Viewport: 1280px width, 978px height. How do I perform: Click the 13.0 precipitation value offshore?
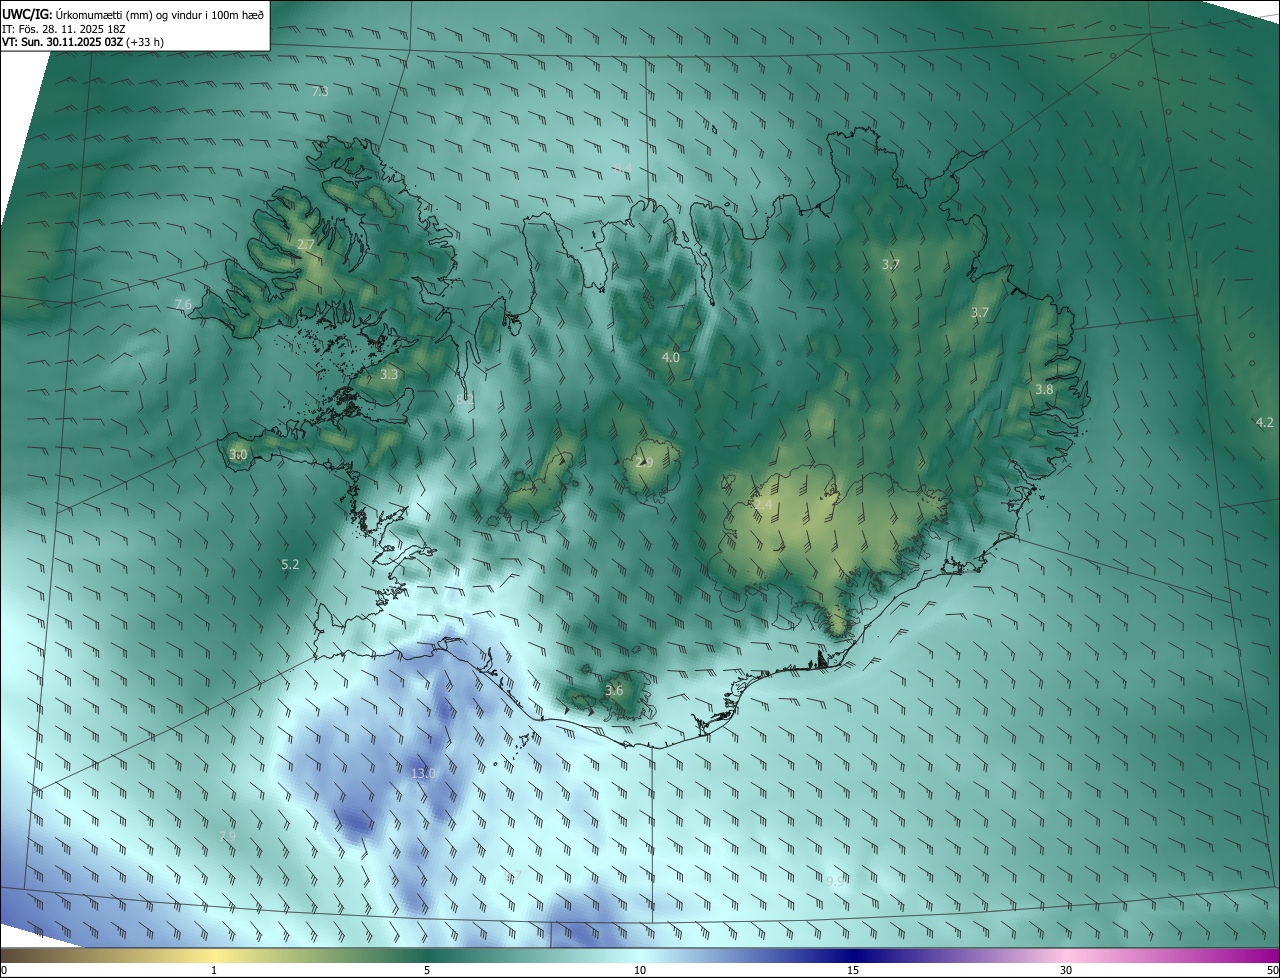424,773
